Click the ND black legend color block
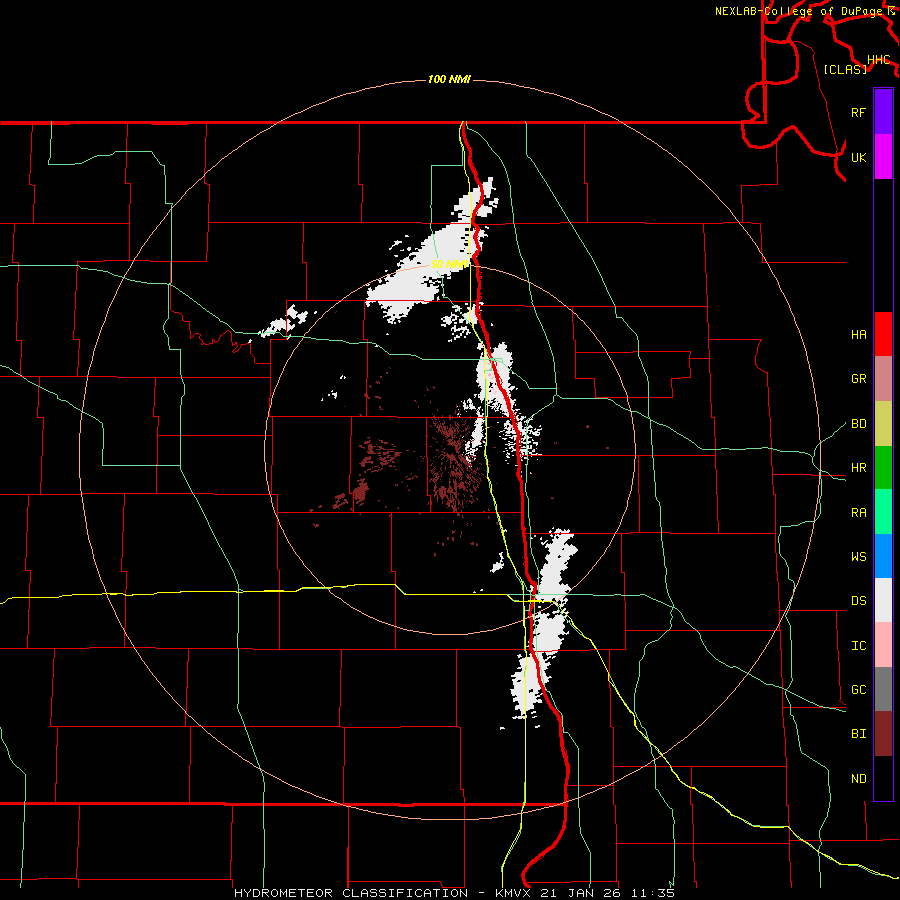The image size is (900, 900). pyautogui.click(x=883, y=778)
